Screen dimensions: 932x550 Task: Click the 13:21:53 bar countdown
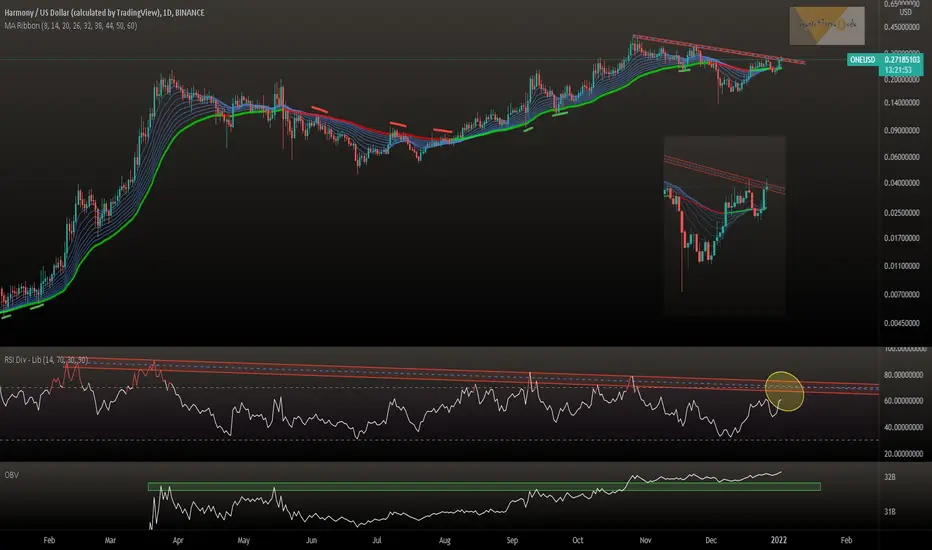coord(898,70)
